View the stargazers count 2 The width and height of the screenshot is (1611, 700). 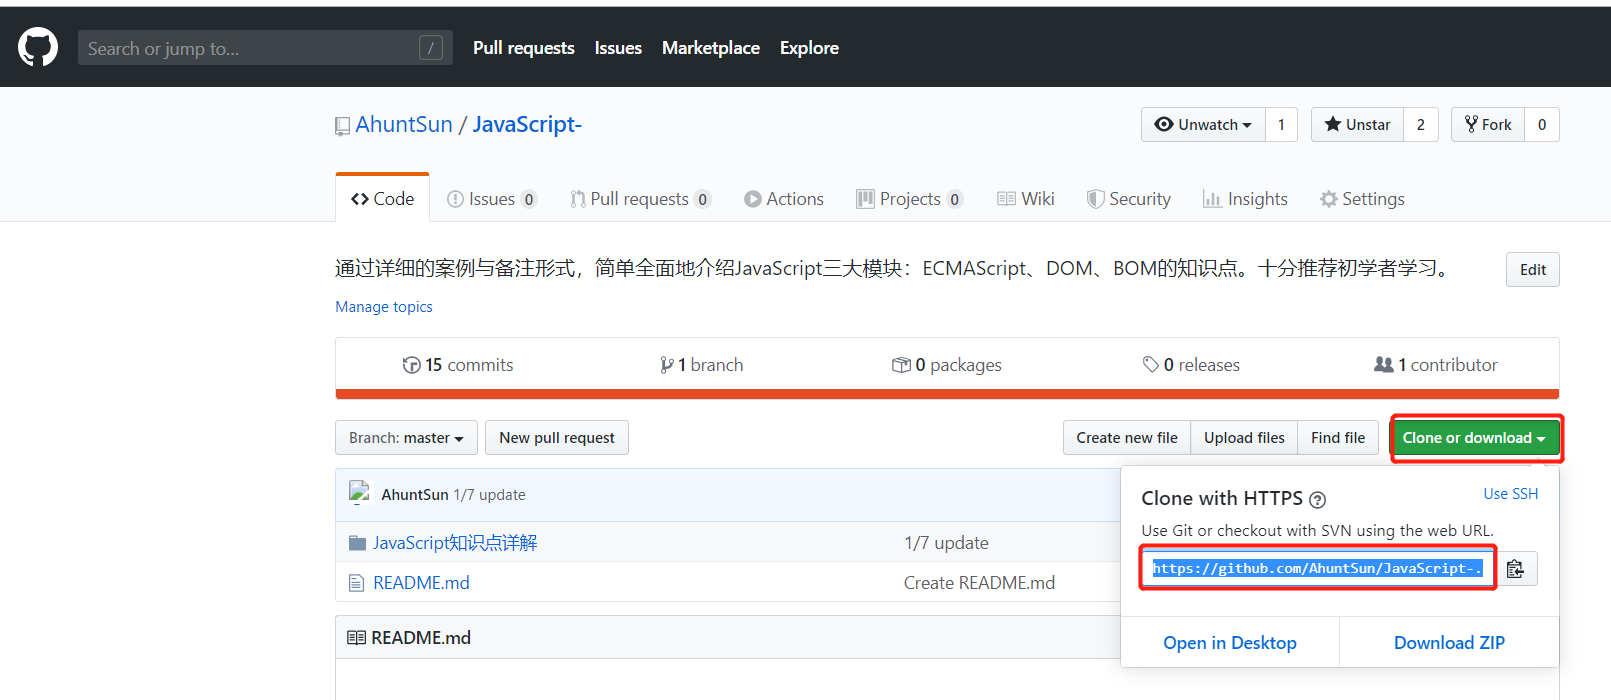click(1420, 124)
